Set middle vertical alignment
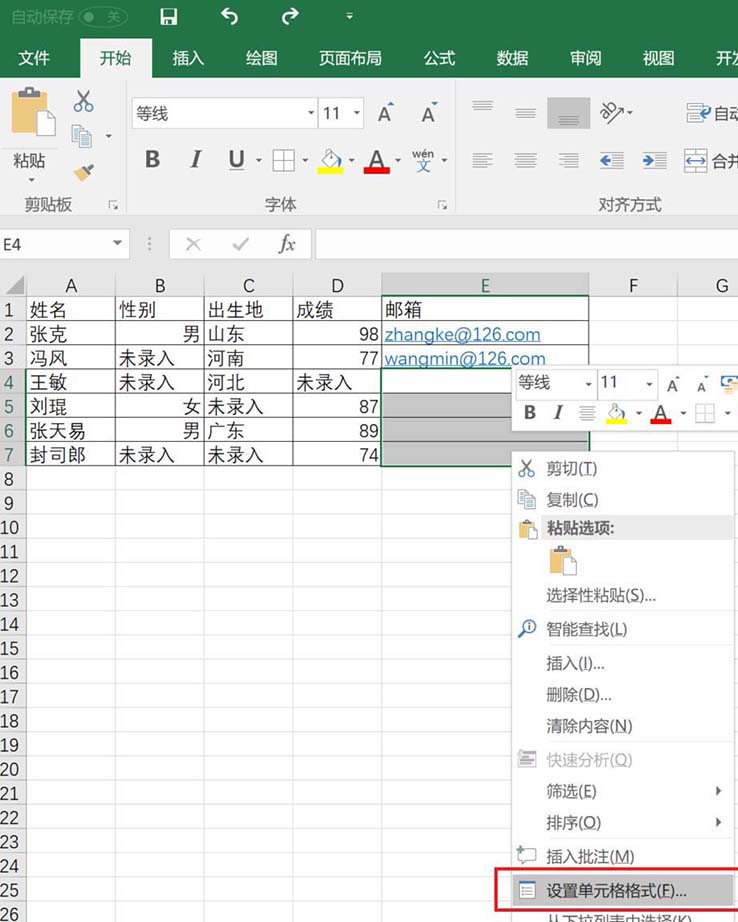This screenshot has height=922, width=738. (x=525, y=112)
